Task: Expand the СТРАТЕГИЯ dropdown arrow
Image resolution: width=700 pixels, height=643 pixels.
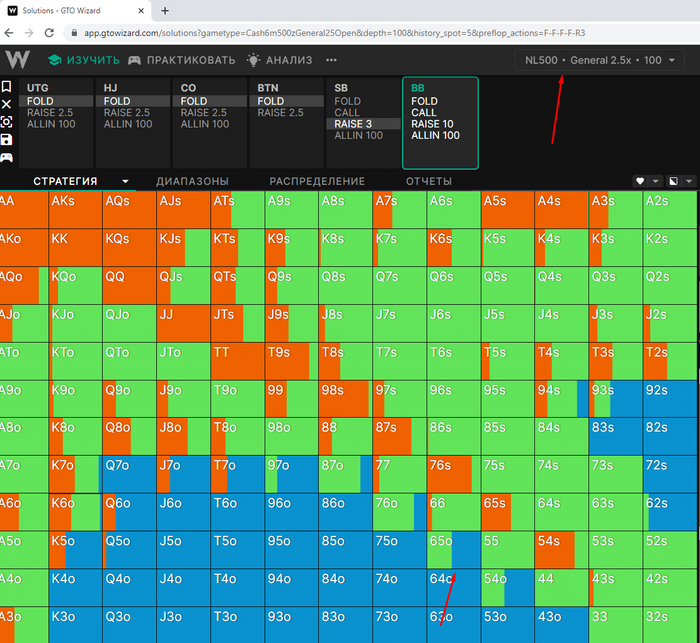Action: [x=125, y=181]
